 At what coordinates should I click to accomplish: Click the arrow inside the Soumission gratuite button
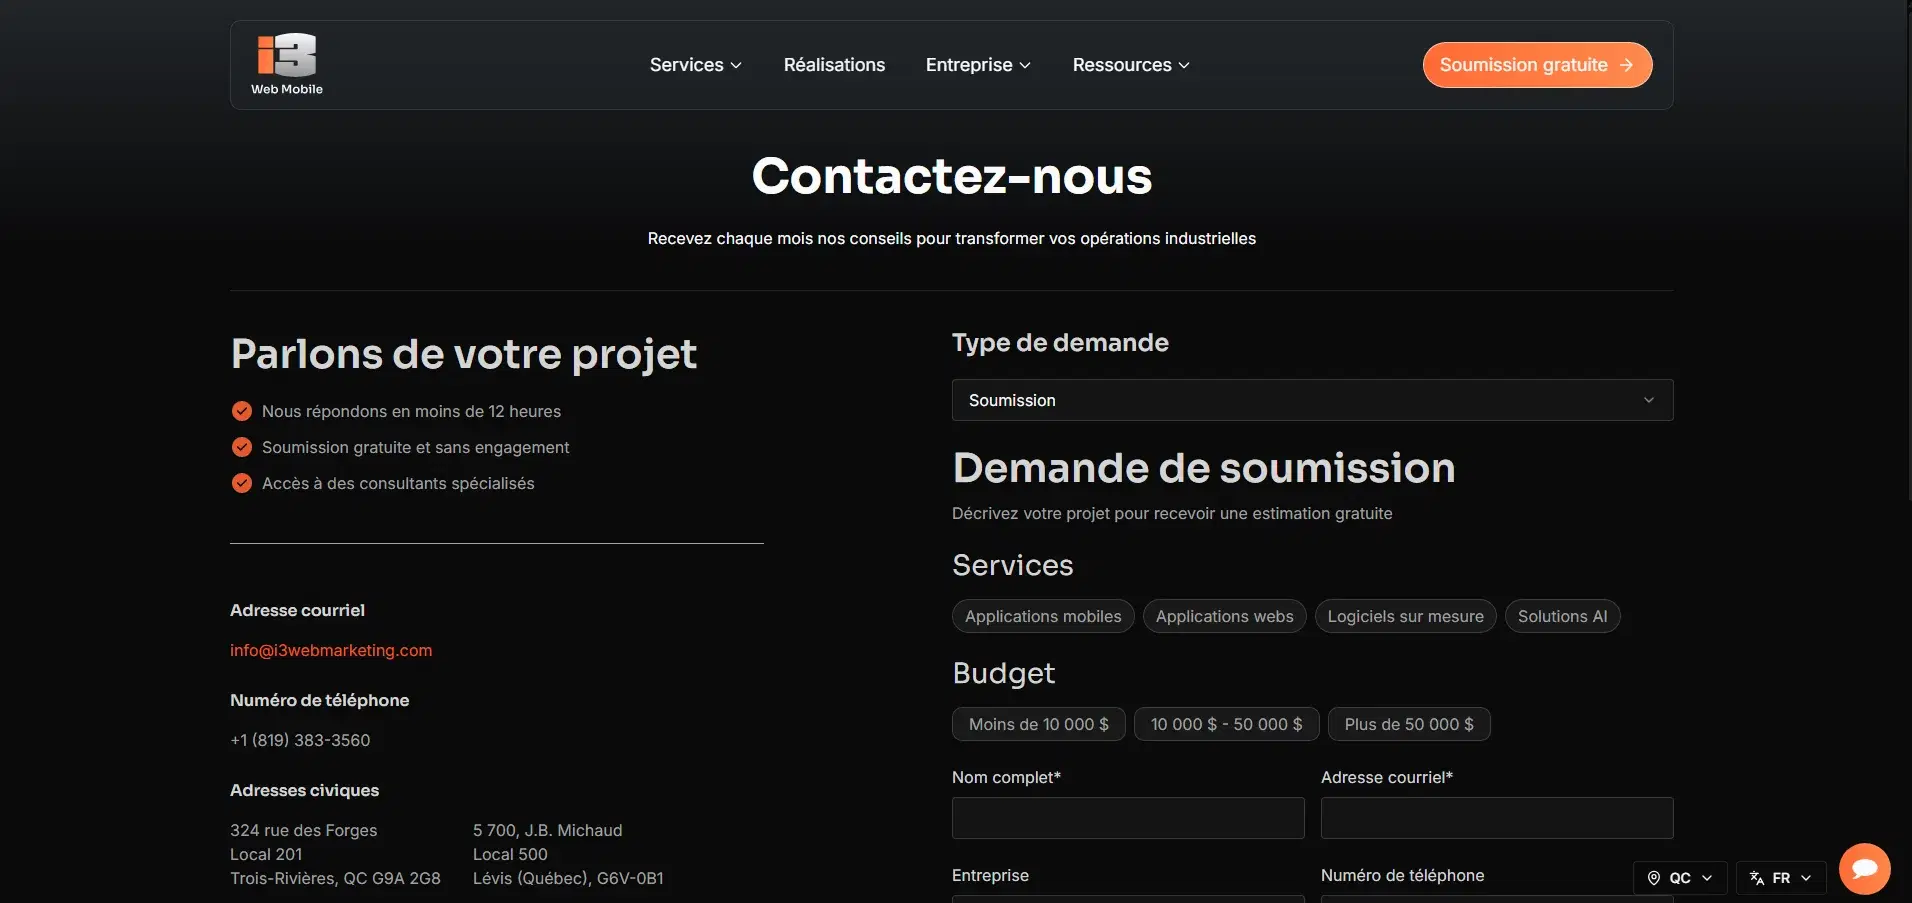[1627, 64]
